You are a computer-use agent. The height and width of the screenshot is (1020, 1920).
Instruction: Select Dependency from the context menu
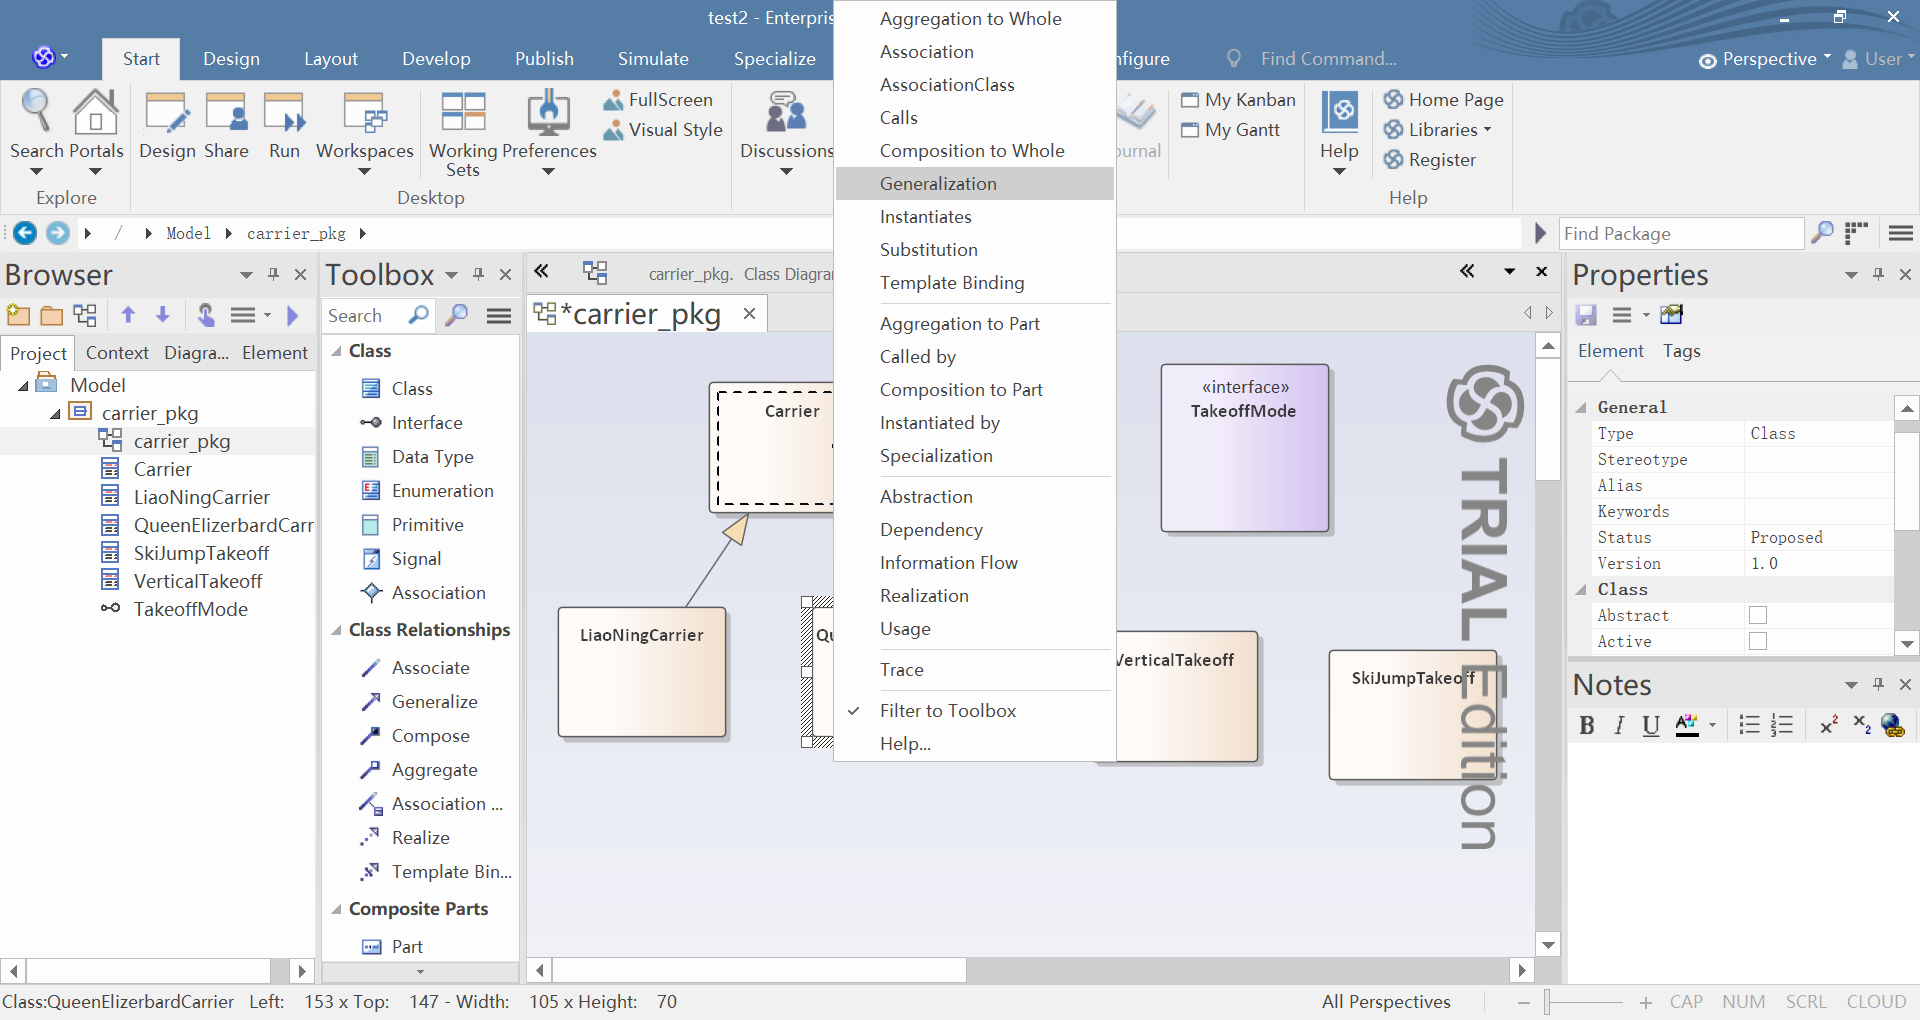(975, 529)
